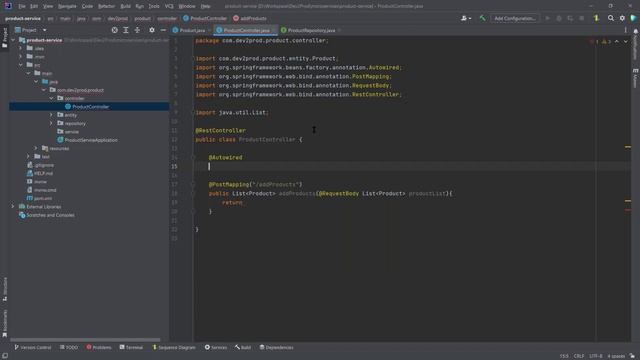Open Dependencies tool window
Image resolution: width=640 pixels, height=360 pixels.
click(276, 347)
